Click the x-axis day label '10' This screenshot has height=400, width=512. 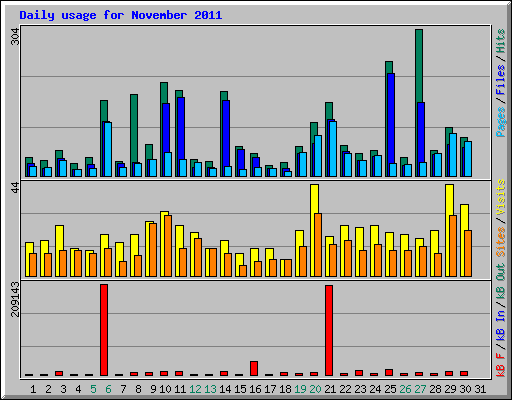point(165,389)
